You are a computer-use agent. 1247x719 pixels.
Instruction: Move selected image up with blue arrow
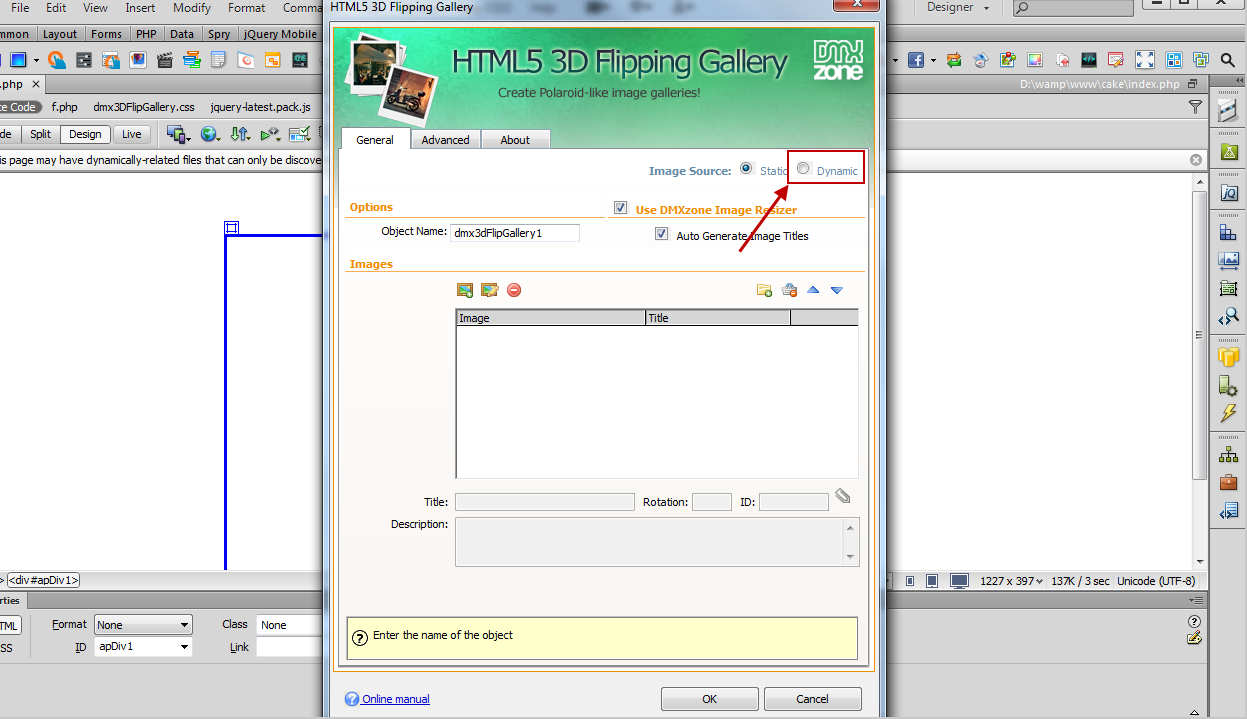[813, 290]
